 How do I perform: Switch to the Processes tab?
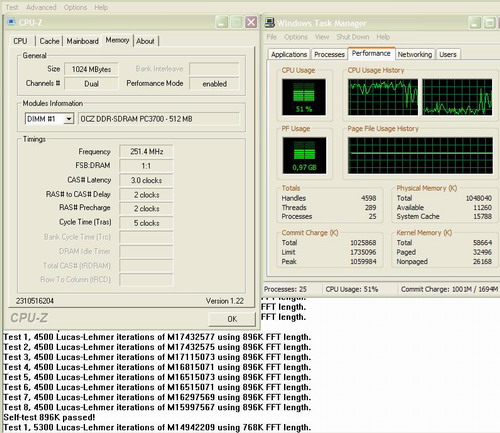click(x=329, y=54)
